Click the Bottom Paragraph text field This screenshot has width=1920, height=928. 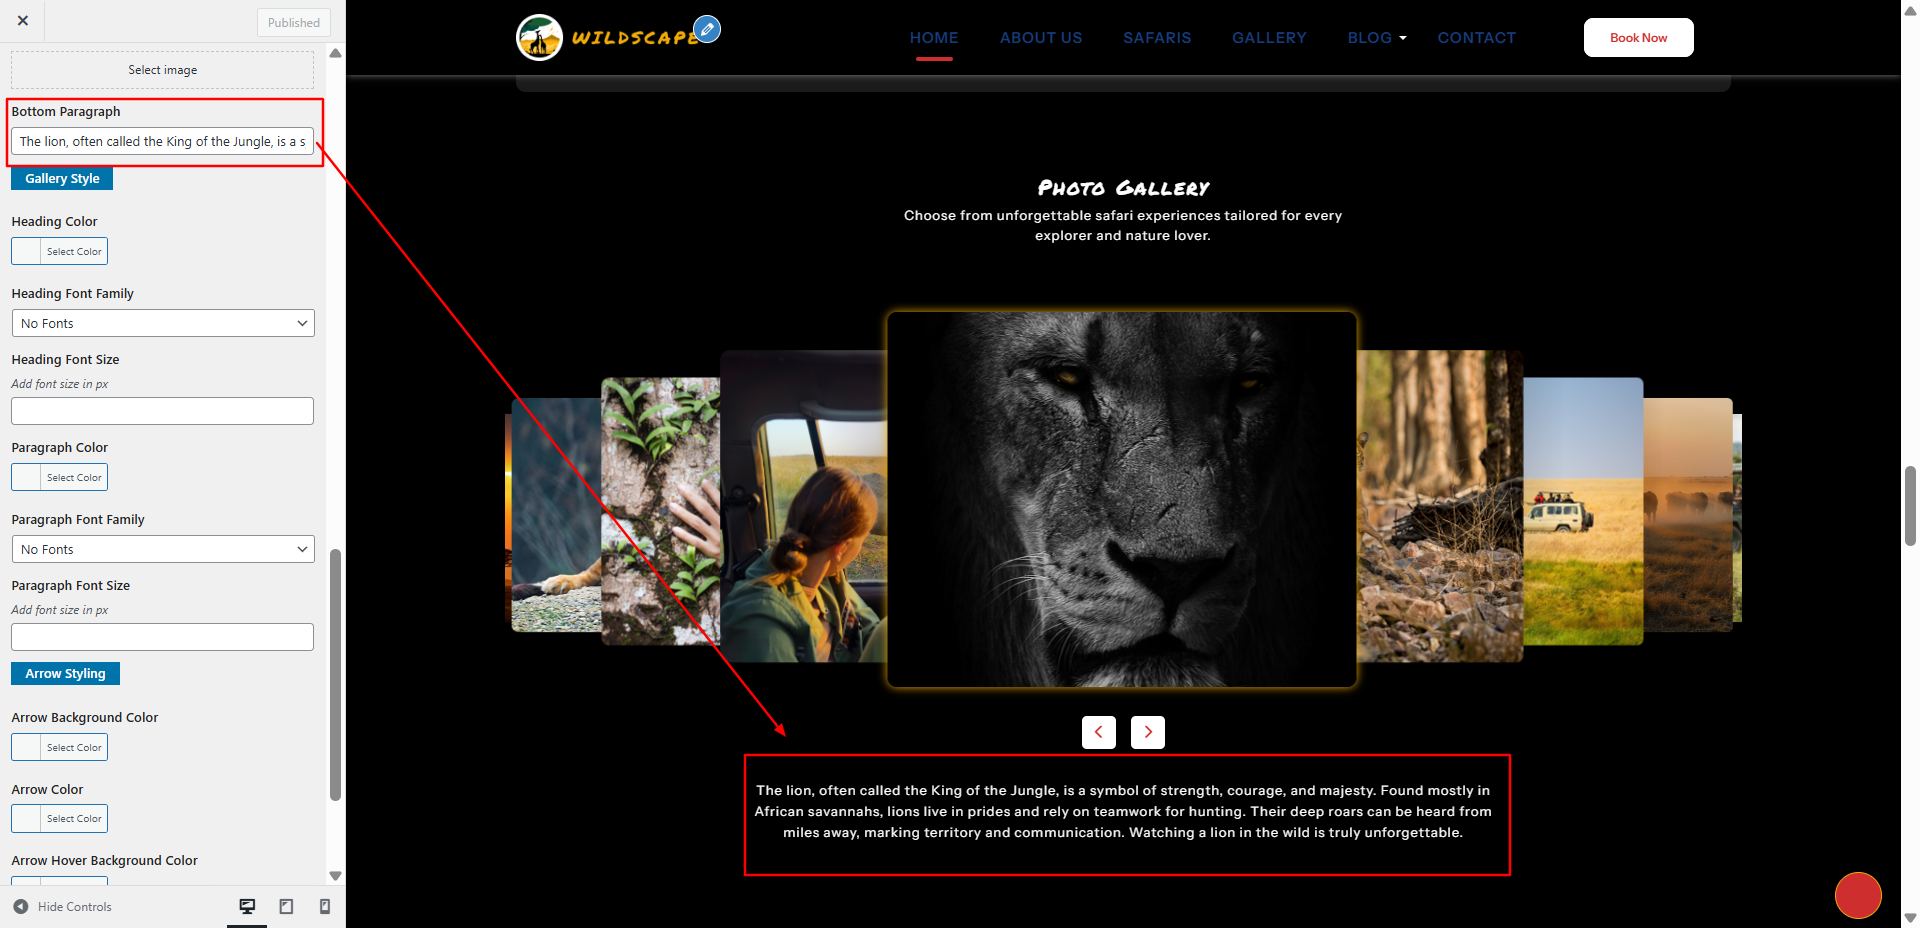click(163, 141)
